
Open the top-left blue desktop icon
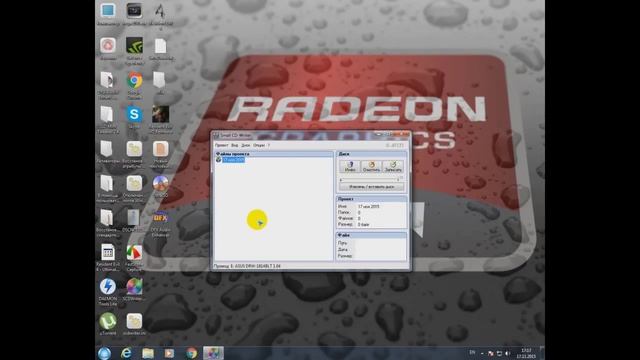[x=108, y=11]
